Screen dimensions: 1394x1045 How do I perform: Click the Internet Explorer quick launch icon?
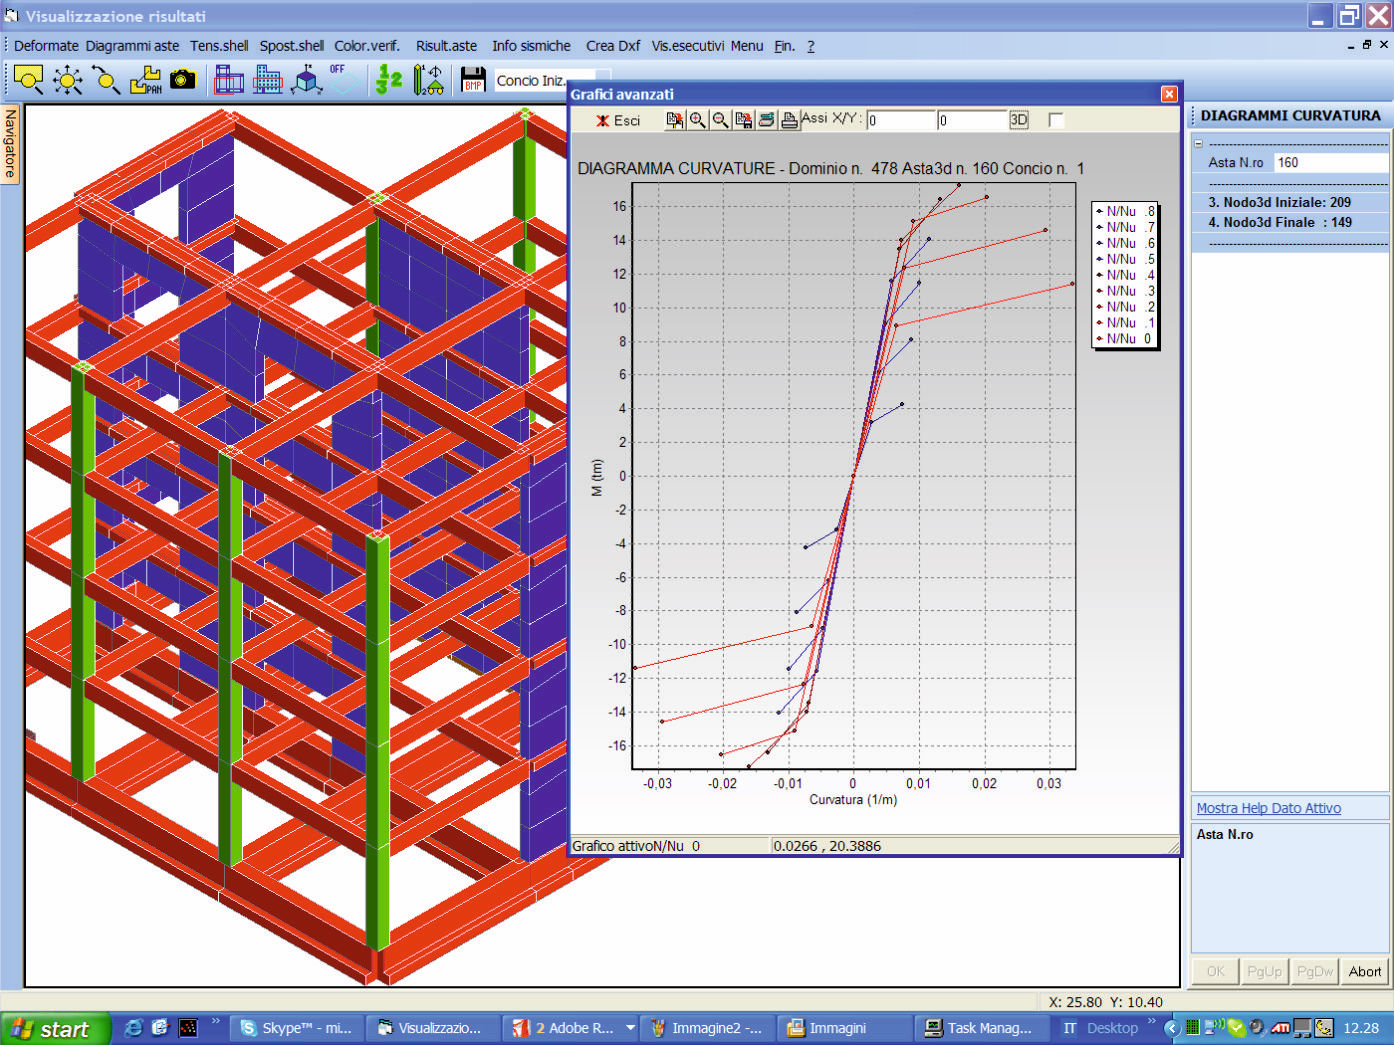click(x=133, y=1028)
